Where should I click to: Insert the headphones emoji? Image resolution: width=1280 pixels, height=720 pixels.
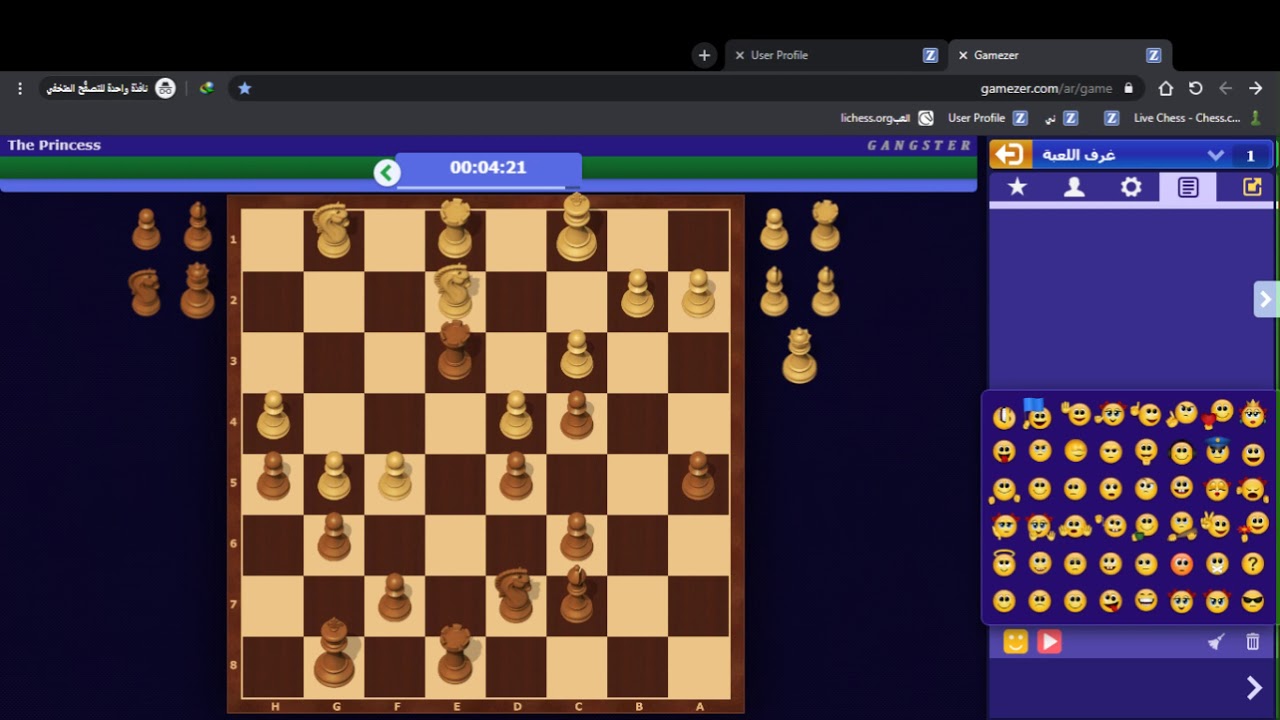coord(1181,452)
